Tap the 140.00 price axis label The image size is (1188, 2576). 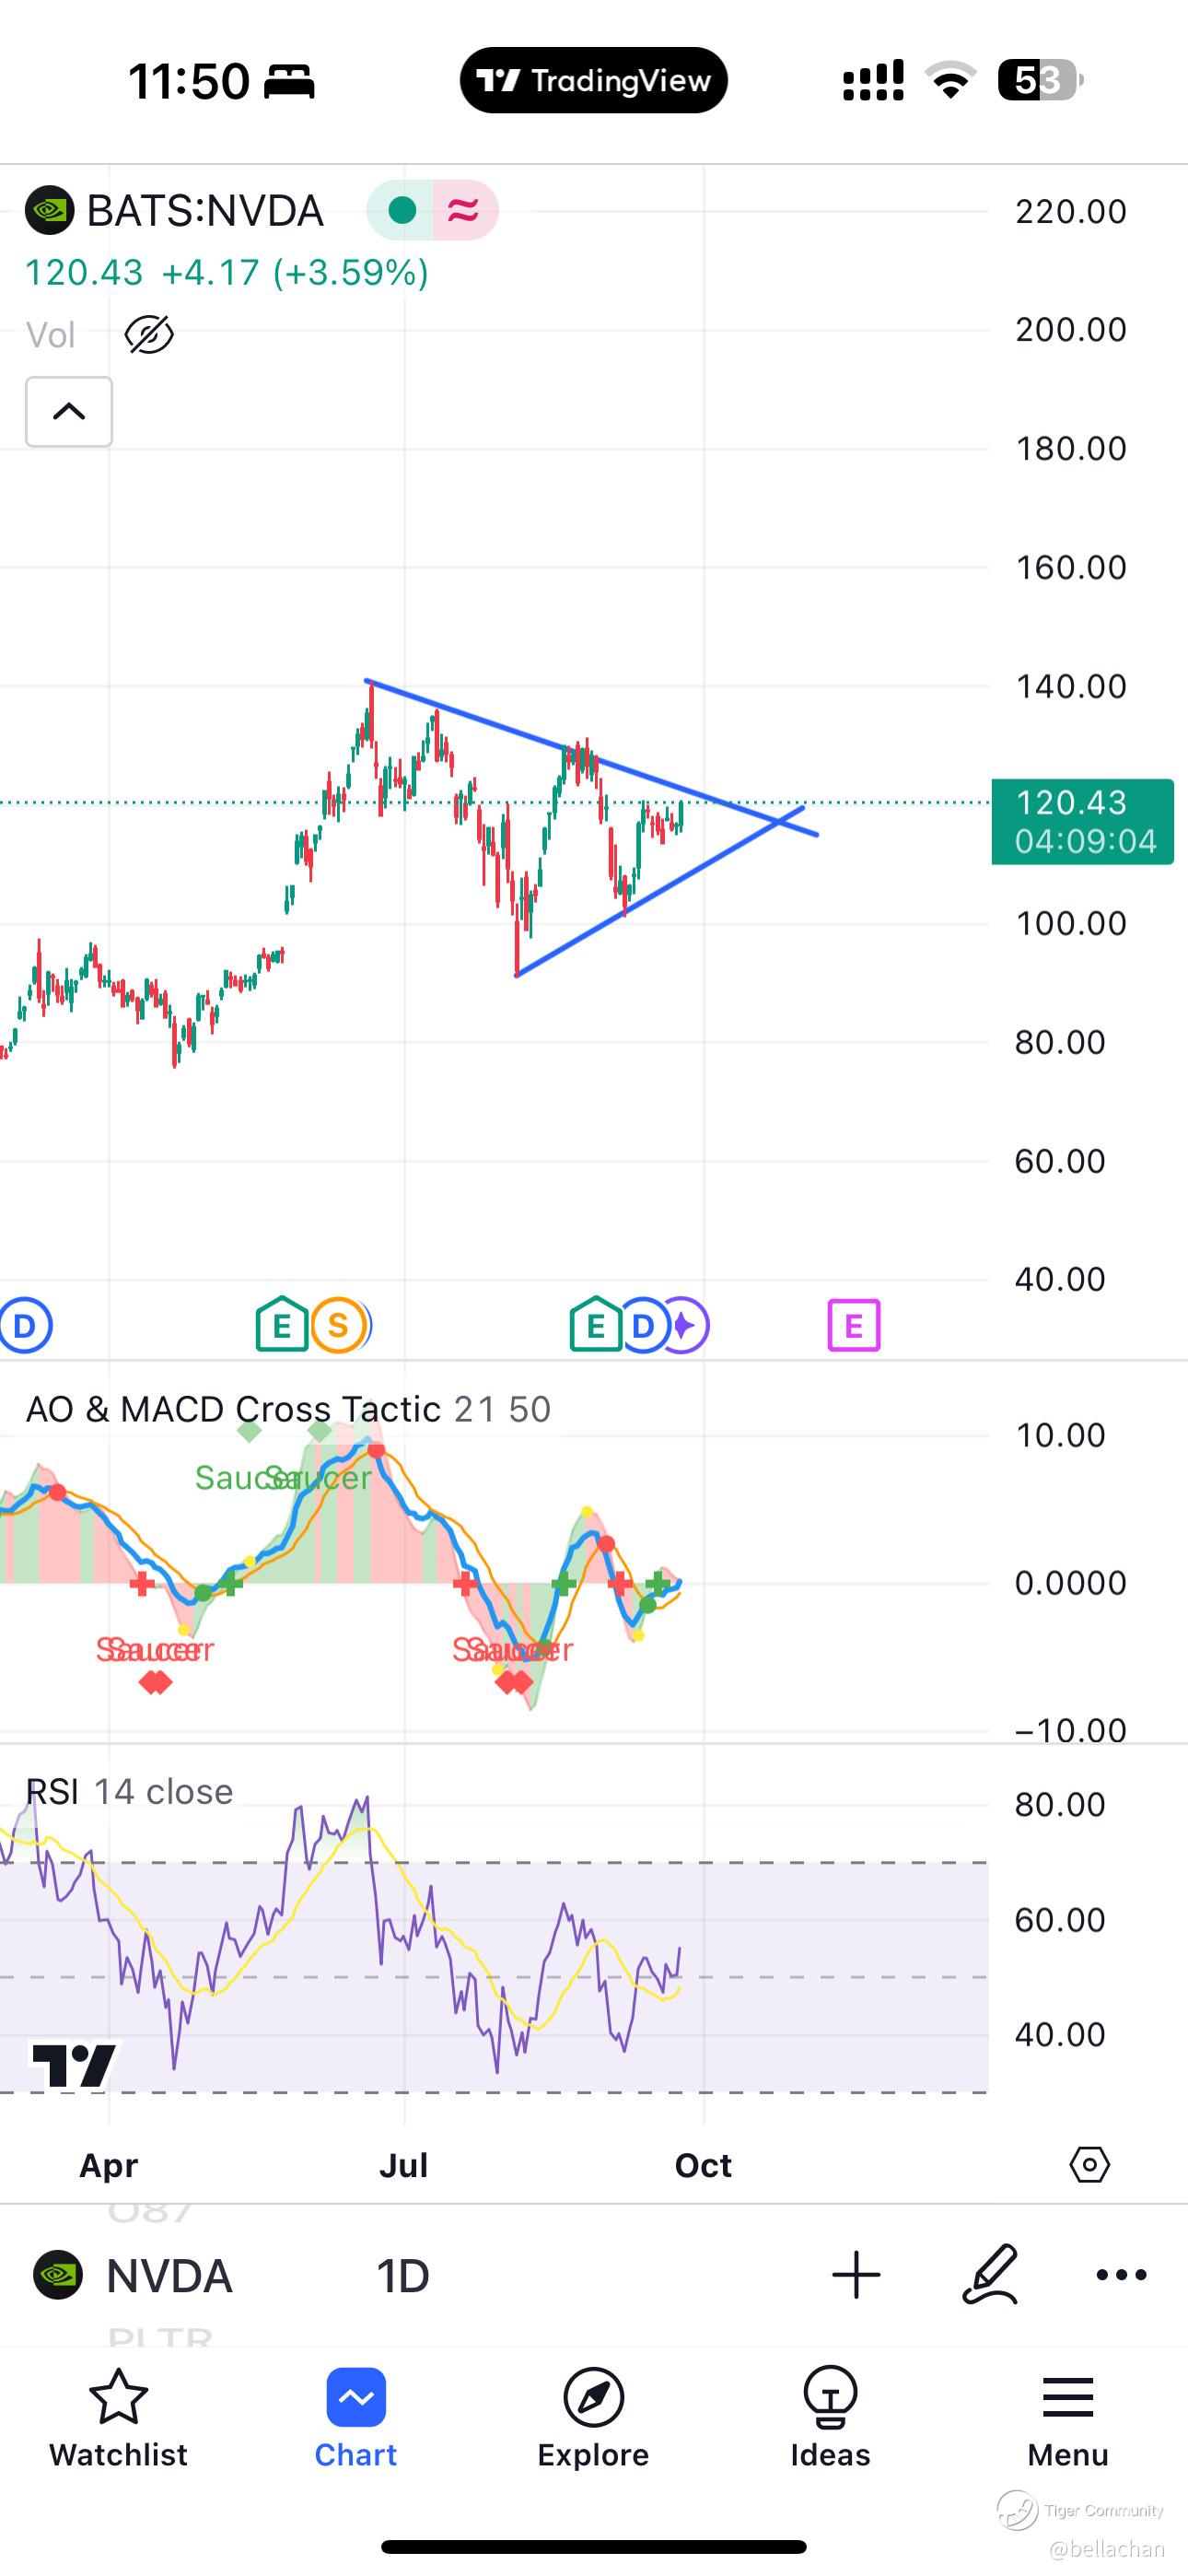(x=1071, y=686)
